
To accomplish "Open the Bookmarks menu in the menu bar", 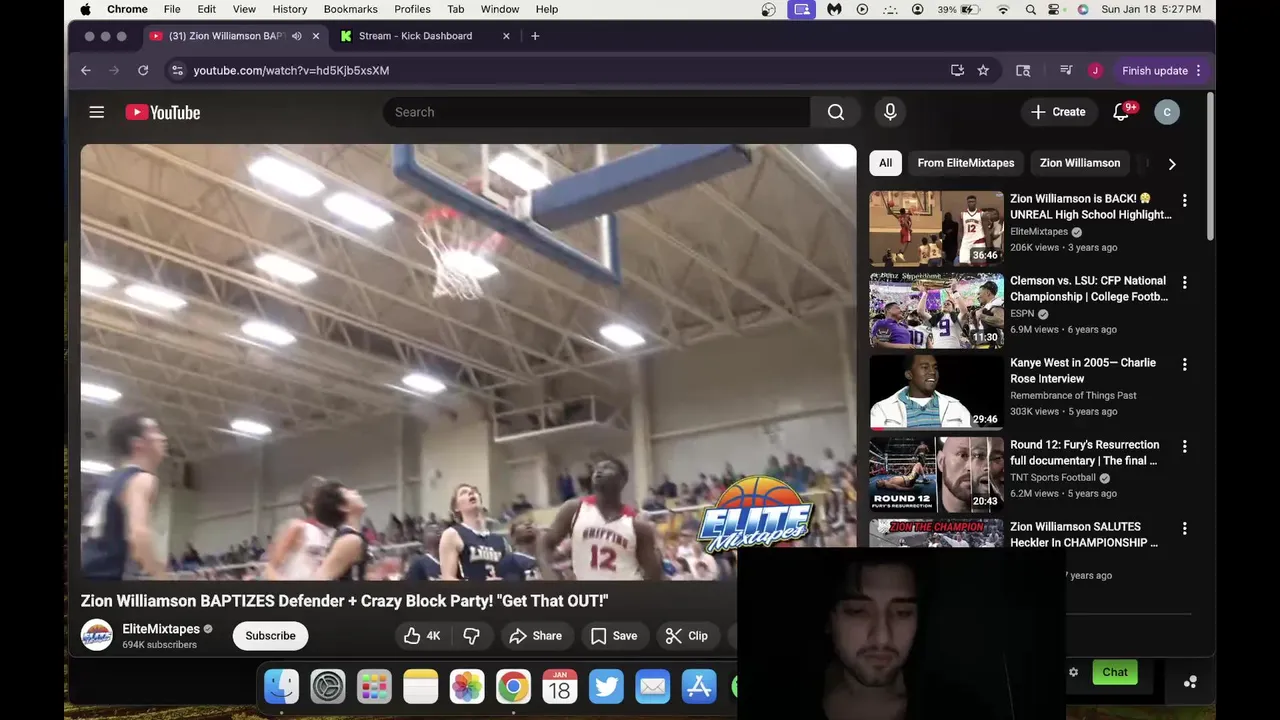I will [x=351, y=9].
